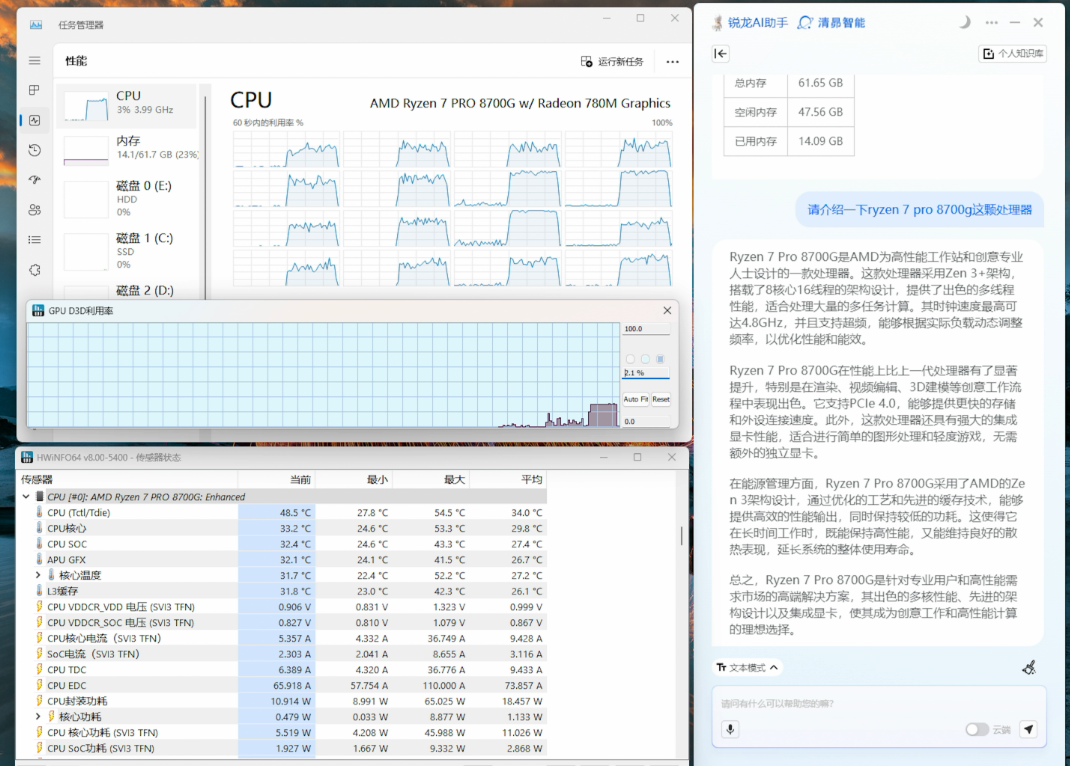
Task: Select the third graph style option in GPU window
Action: [x=660, y=358]
